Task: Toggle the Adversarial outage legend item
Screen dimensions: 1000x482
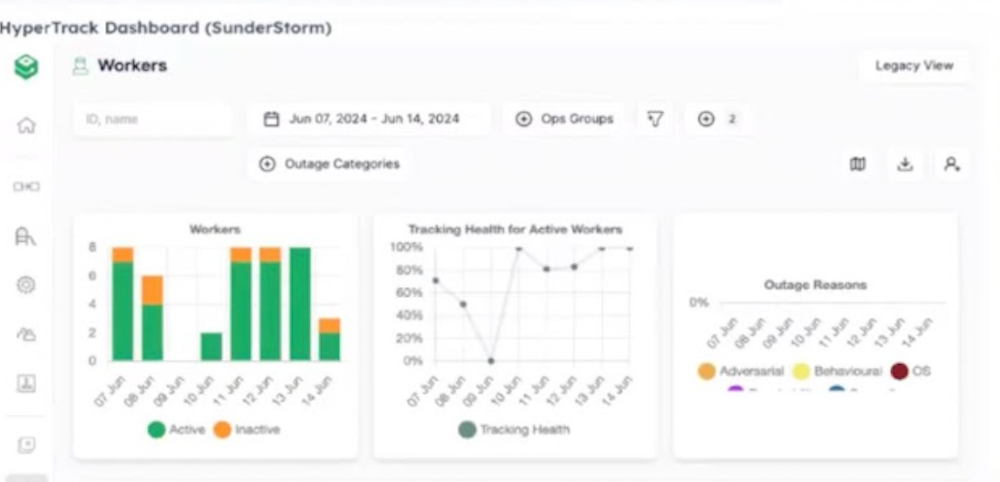Action: pos(741,371)
